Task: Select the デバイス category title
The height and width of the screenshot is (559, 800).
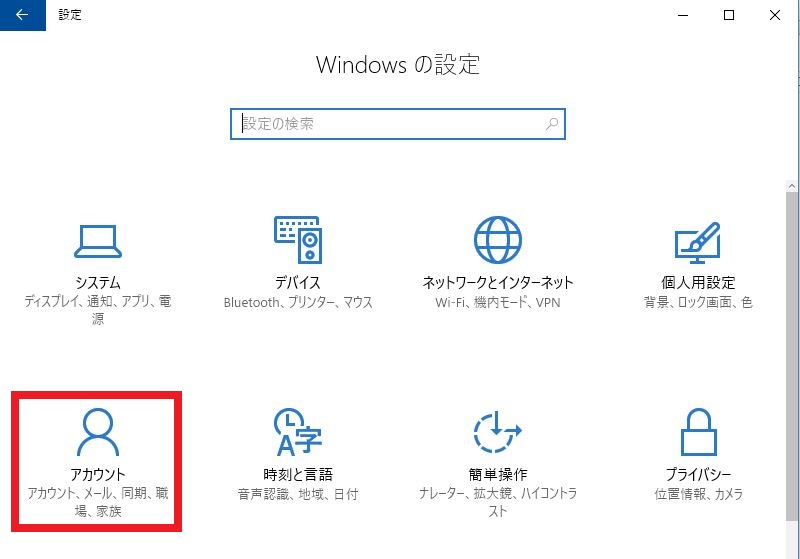Action: pyautogui.click(x=298, y=282)
